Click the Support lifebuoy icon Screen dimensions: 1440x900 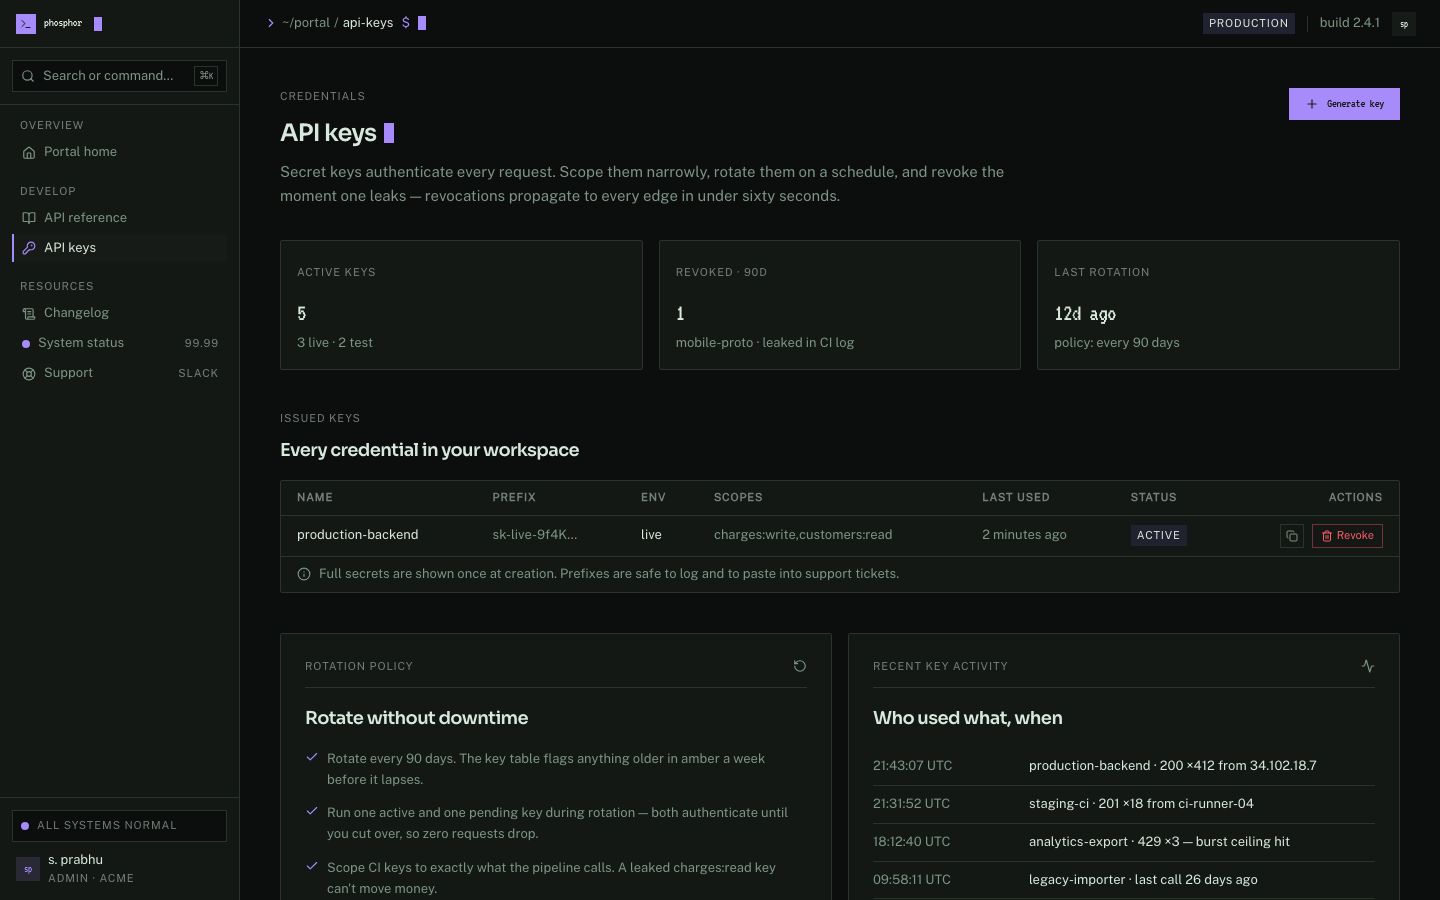click(29, 373)
